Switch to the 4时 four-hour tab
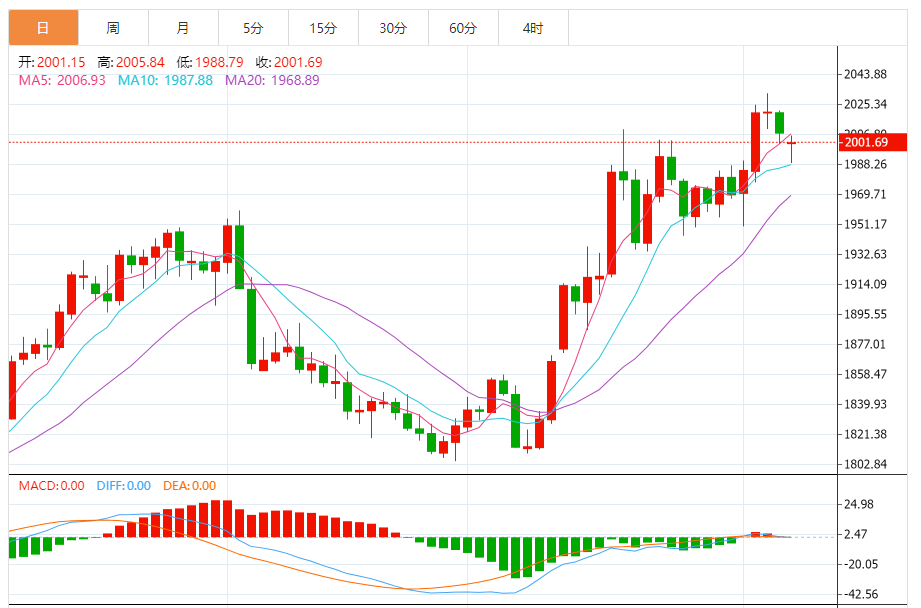This screenshot has width=921, height=608. click(x=533, y=28)
